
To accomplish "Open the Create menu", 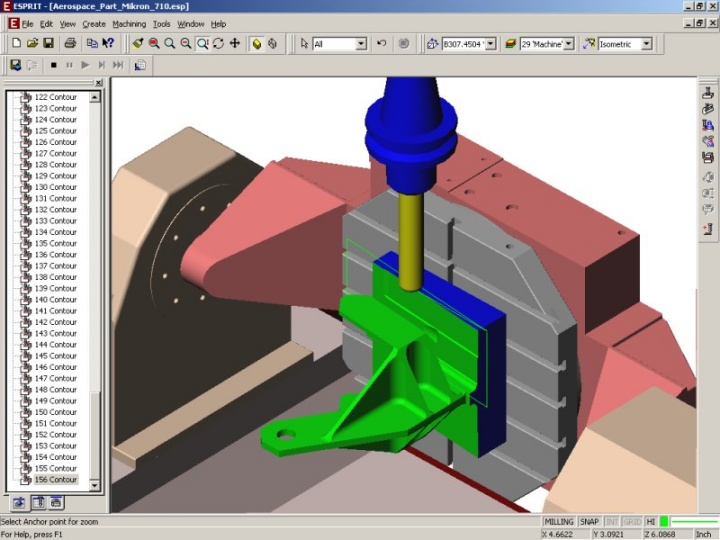I will click(94, 24).
